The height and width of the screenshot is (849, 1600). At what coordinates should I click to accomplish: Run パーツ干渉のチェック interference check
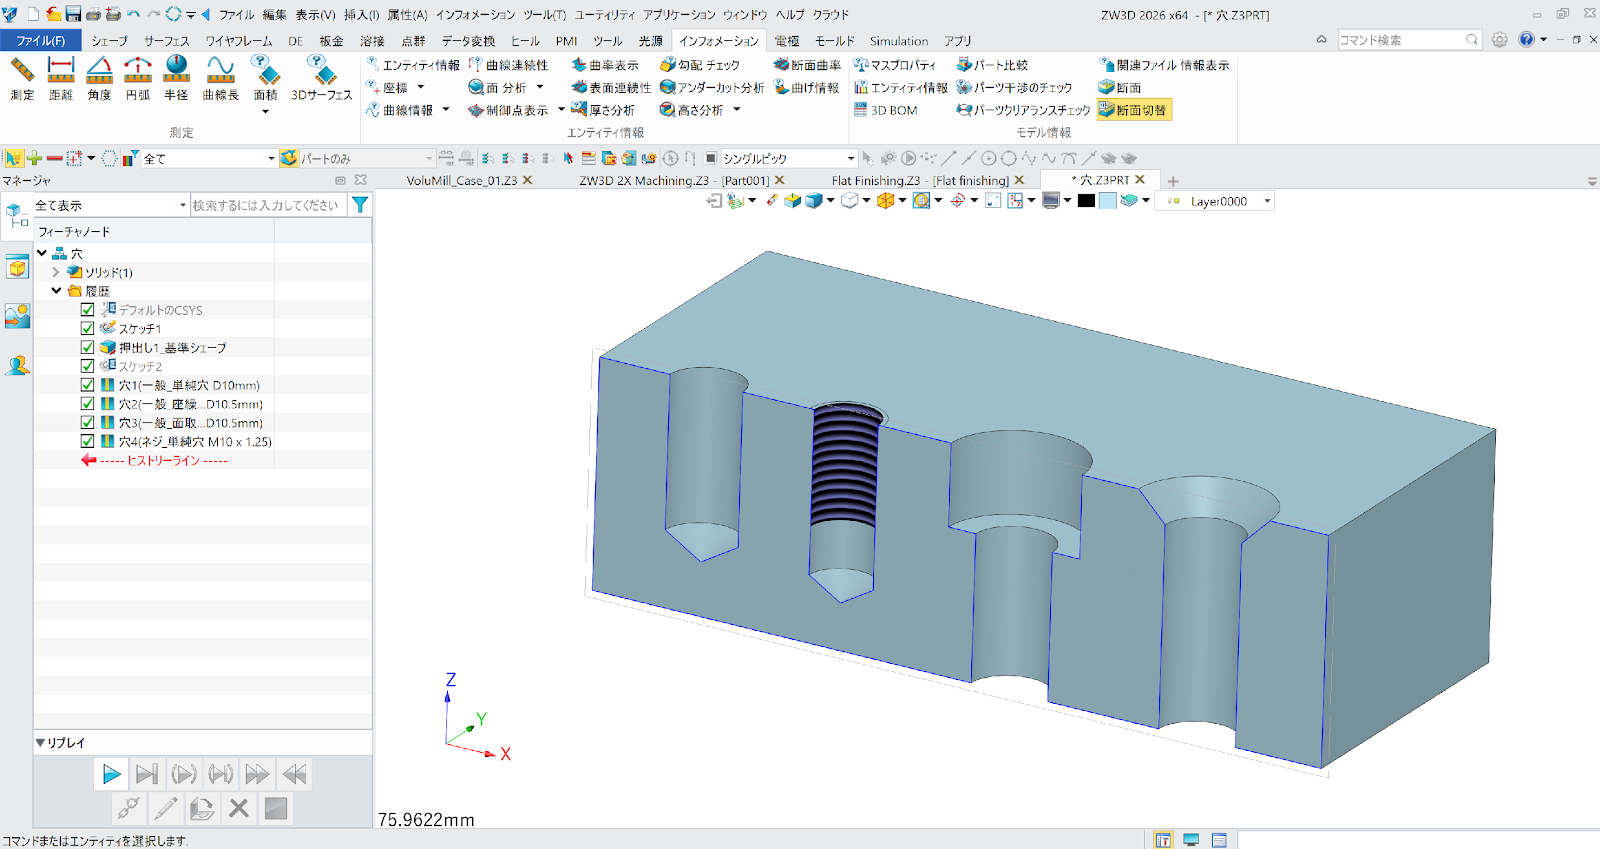coord(1014,88)
